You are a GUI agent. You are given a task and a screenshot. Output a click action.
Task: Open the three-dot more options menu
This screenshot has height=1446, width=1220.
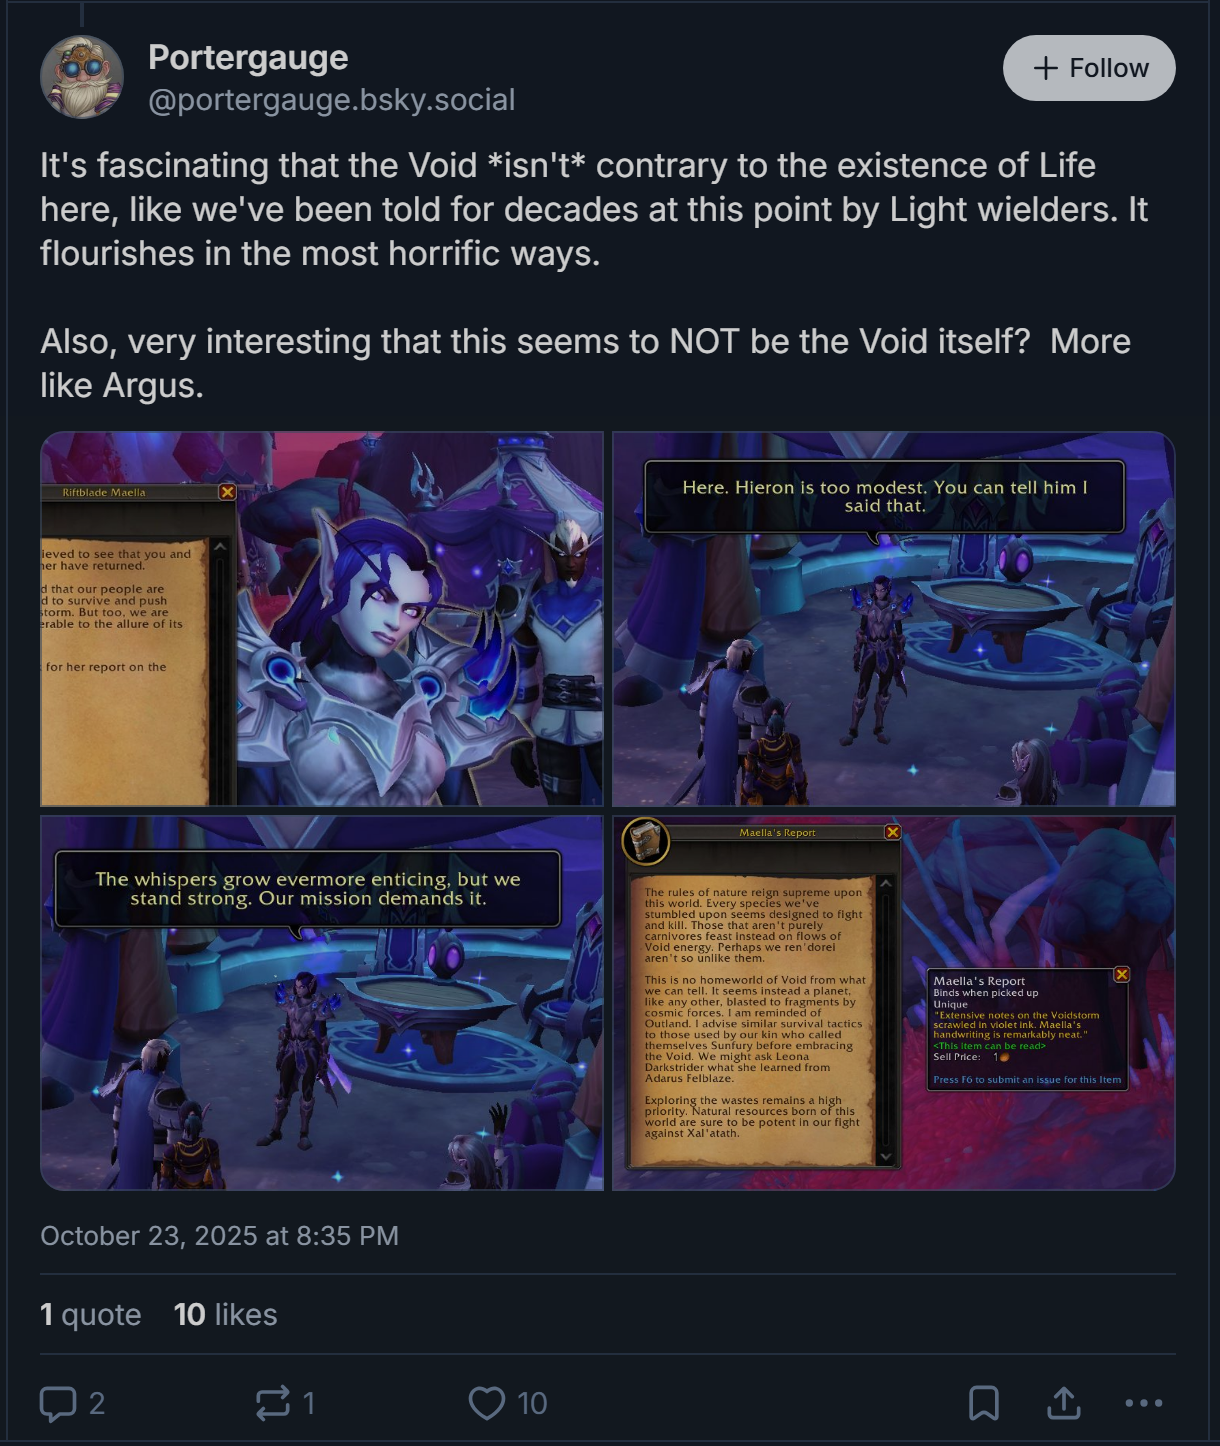tap(1144, 1403)
